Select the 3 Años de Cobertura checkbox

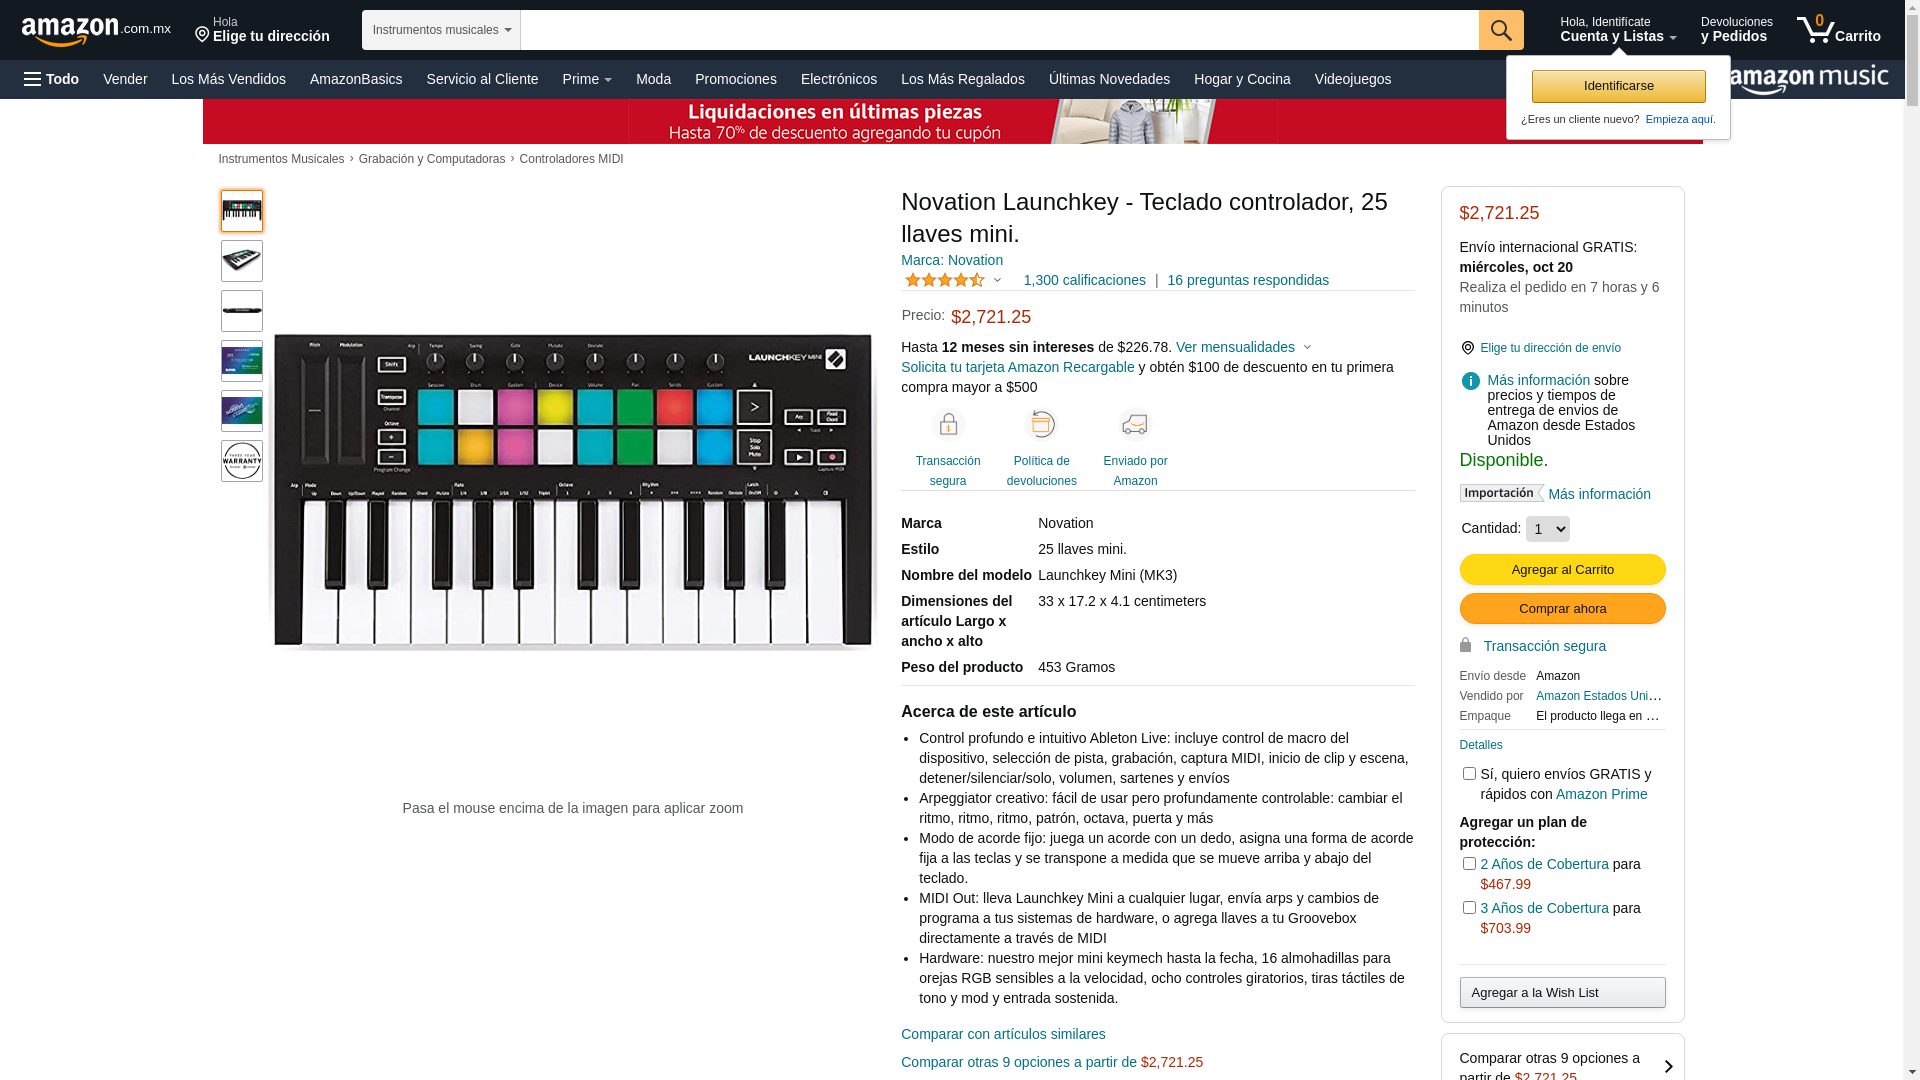coord(1469,907)
